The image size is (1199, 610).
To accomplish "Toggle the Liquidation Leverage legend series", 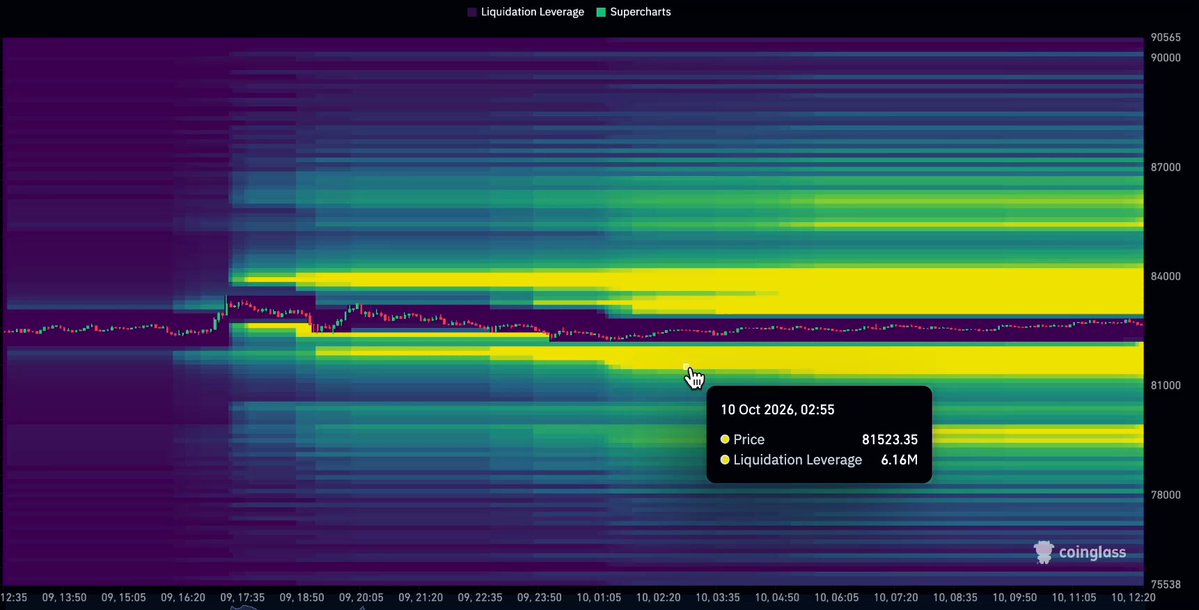I will 525,12.
